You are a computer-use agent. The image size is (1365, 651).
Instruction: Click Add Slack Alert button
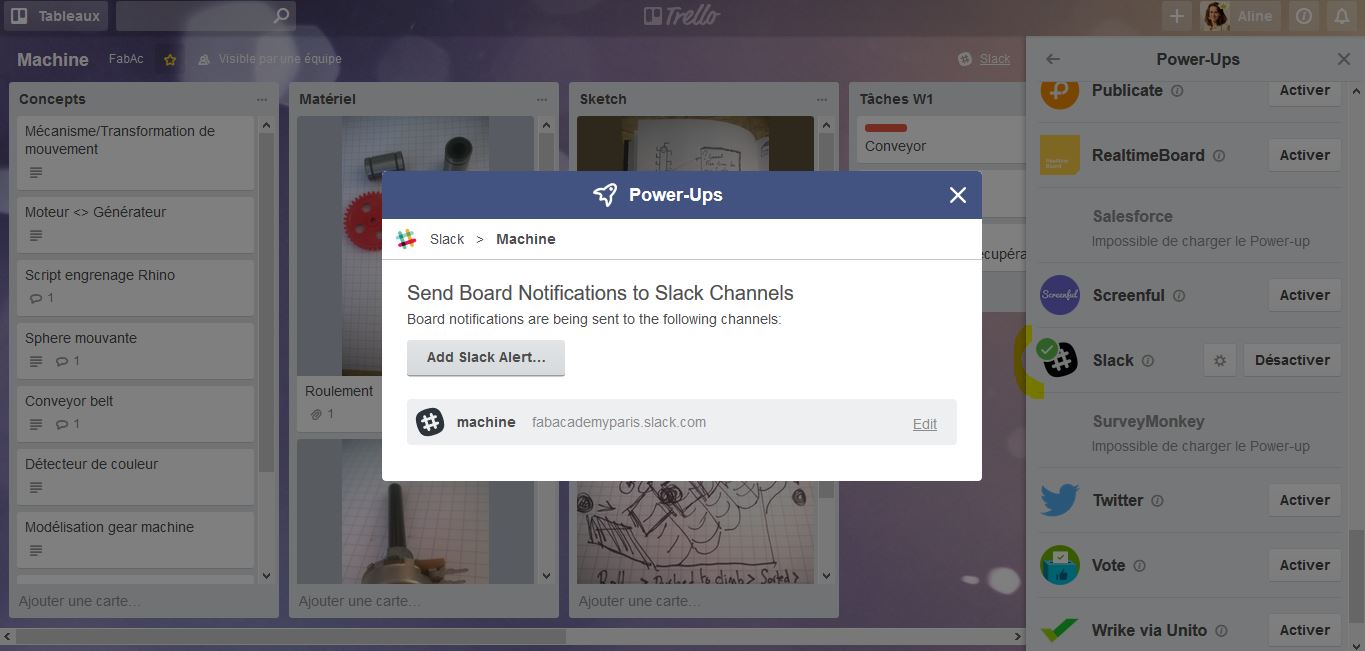click(x=486, y=357)
